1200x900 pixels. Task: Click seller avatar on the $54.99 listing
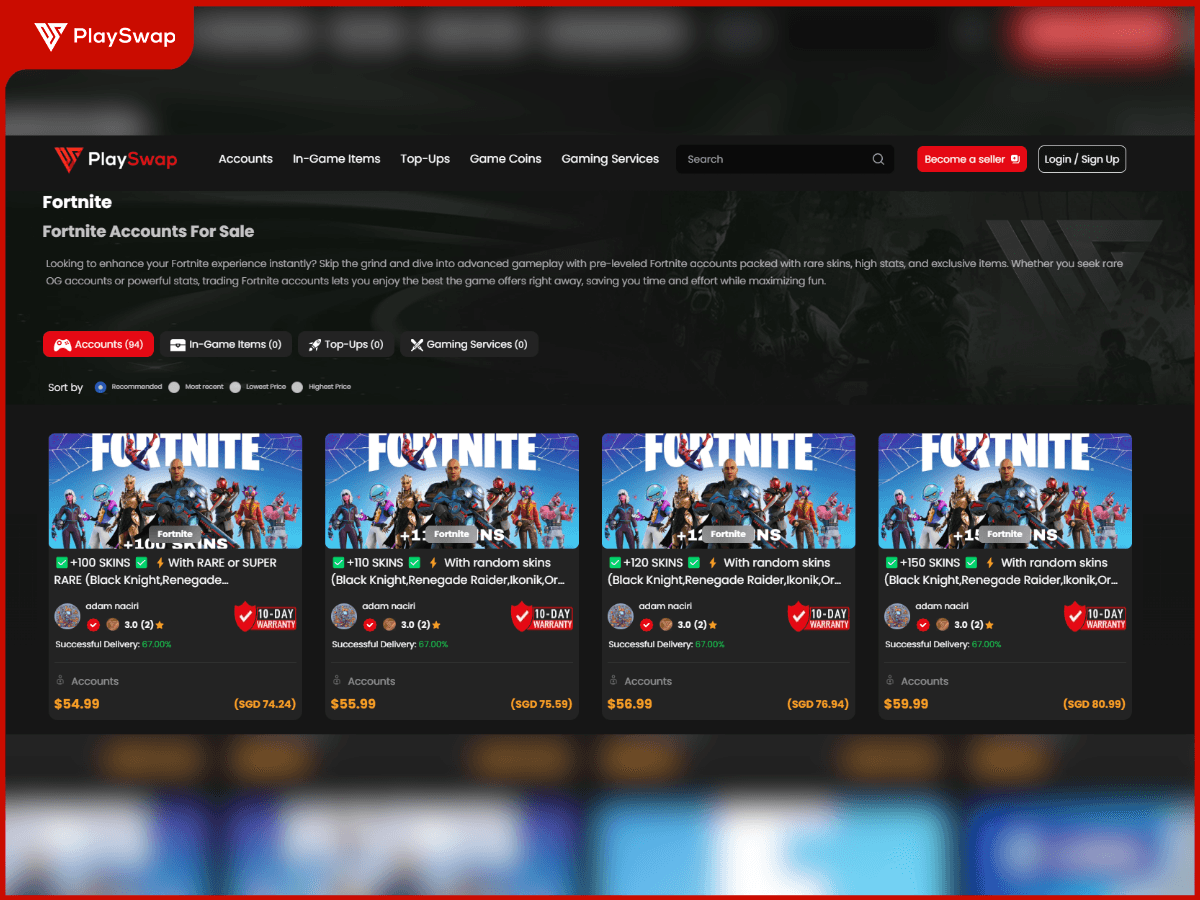point(67,616)
